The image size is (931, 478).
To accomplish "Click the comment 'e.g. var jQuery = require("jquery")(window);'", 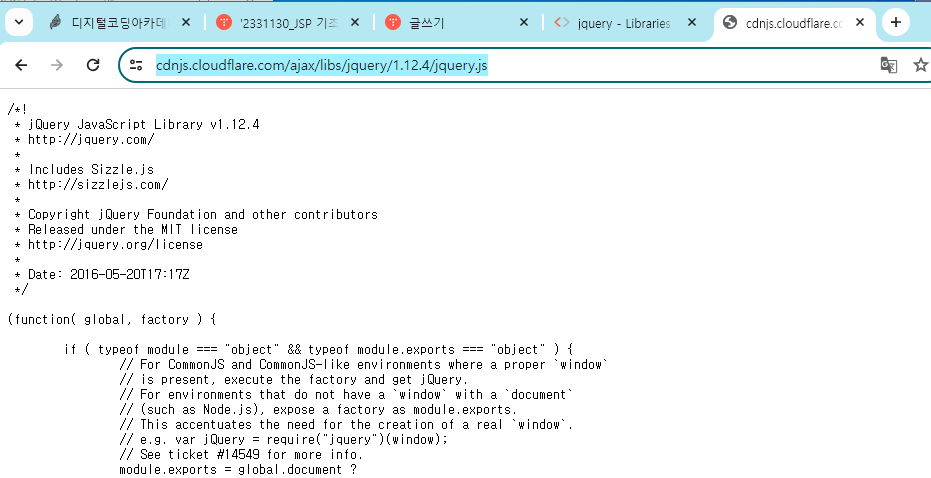I will click(x=283, y=439).
